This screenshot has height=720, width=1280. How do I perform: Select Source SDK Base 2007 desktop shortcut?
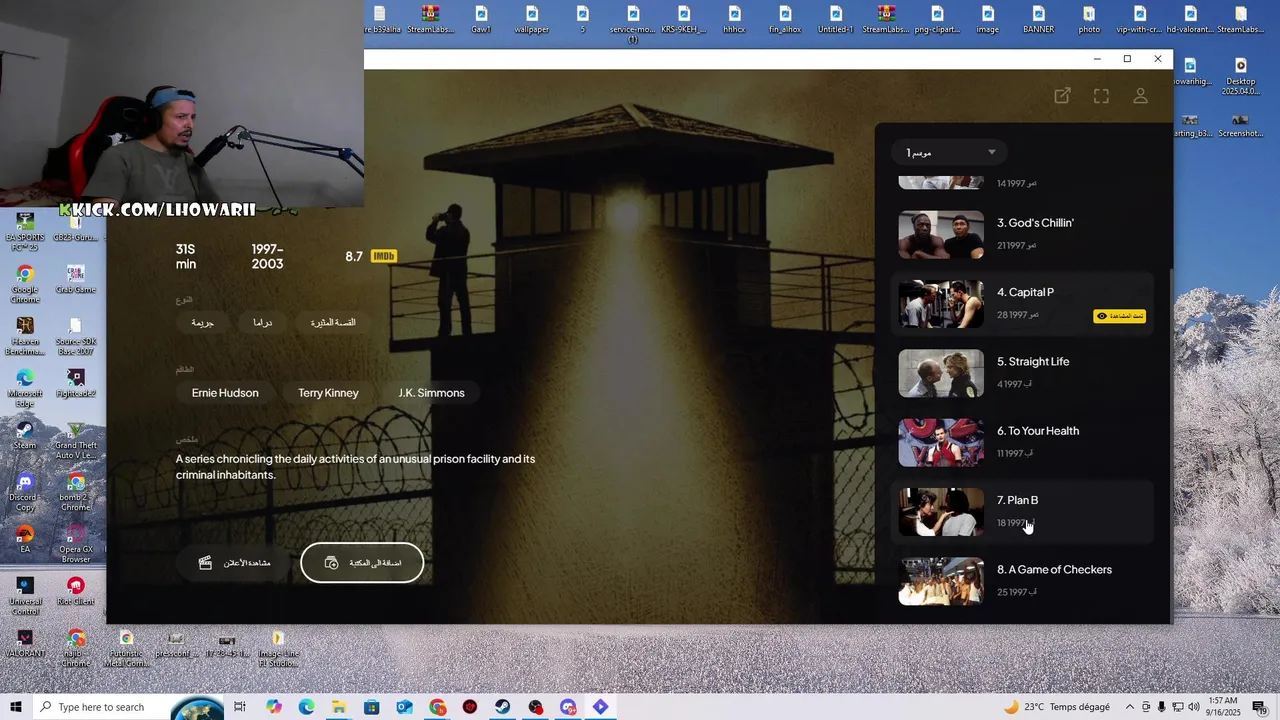click(76, 336)
